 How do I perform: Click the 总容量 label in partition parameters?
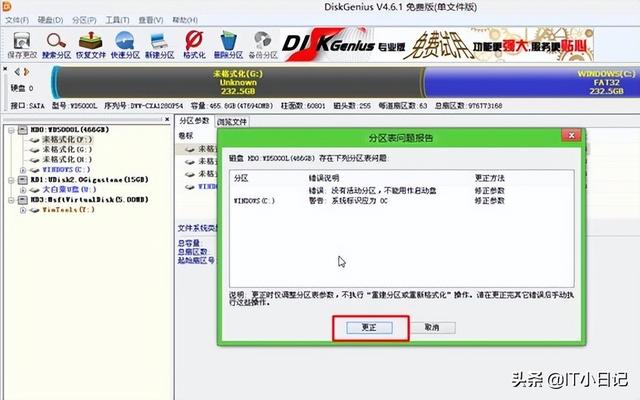tap(189, 243)
